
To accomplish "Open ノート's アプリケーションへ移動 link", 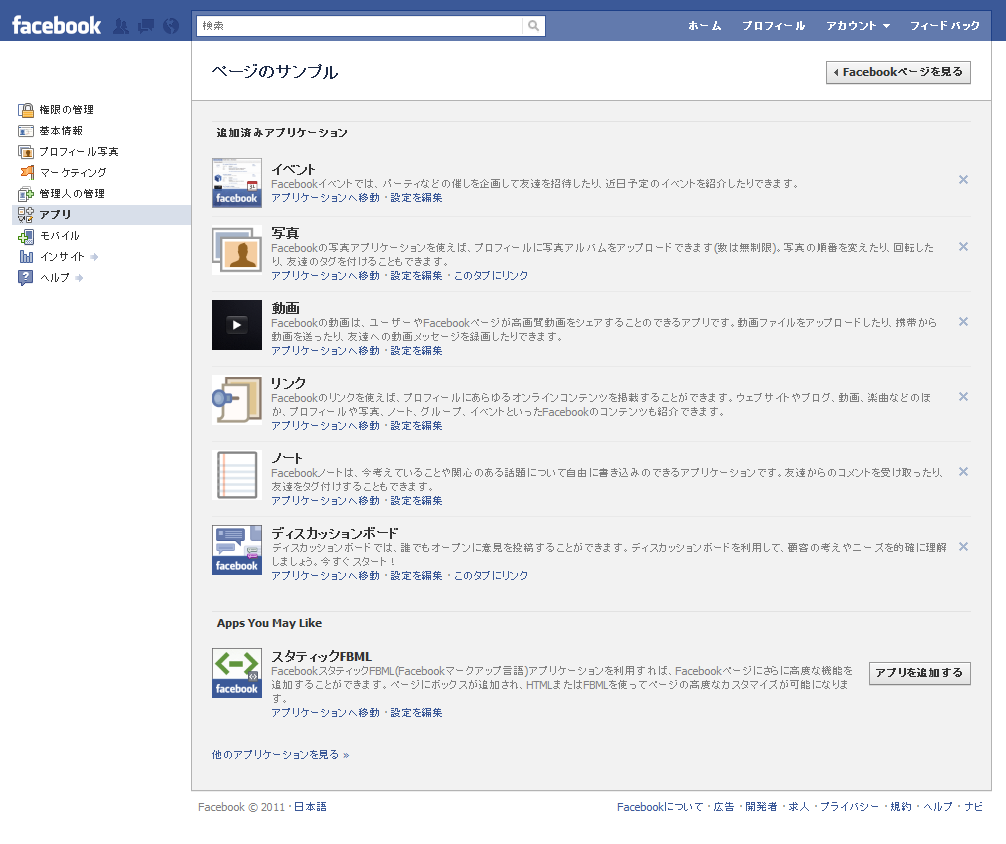I will click(x=325, y=501).
